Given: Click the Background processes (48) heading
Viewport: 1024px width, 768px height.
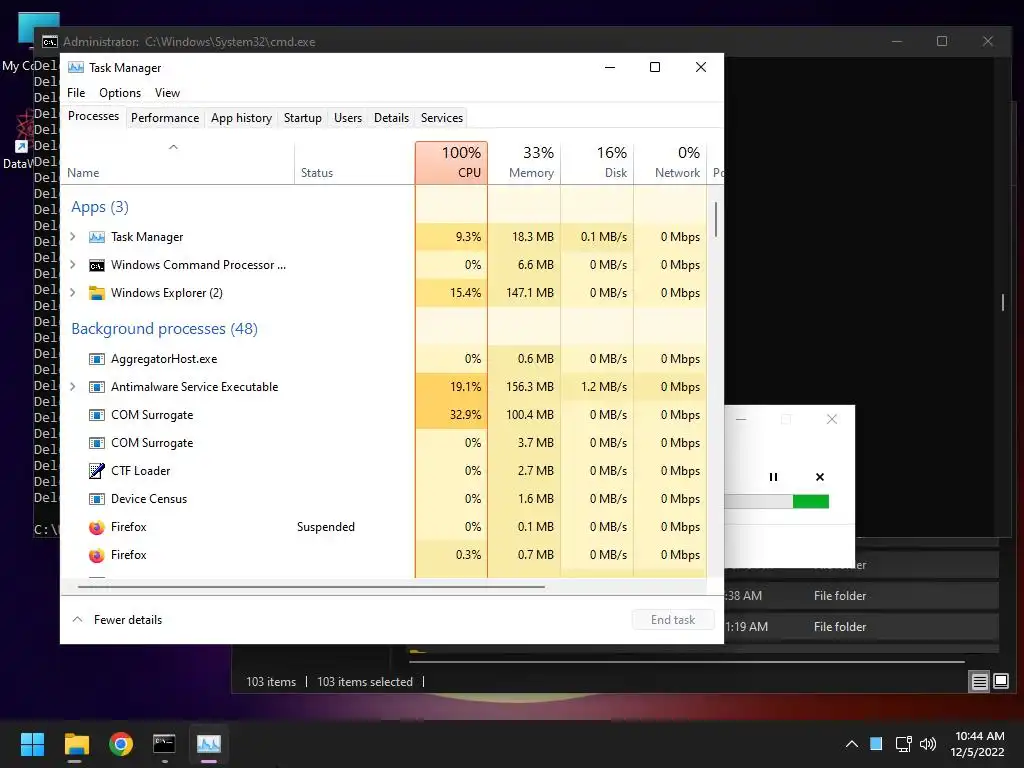Looking at the screenshot, I should [x=165, y=328].
